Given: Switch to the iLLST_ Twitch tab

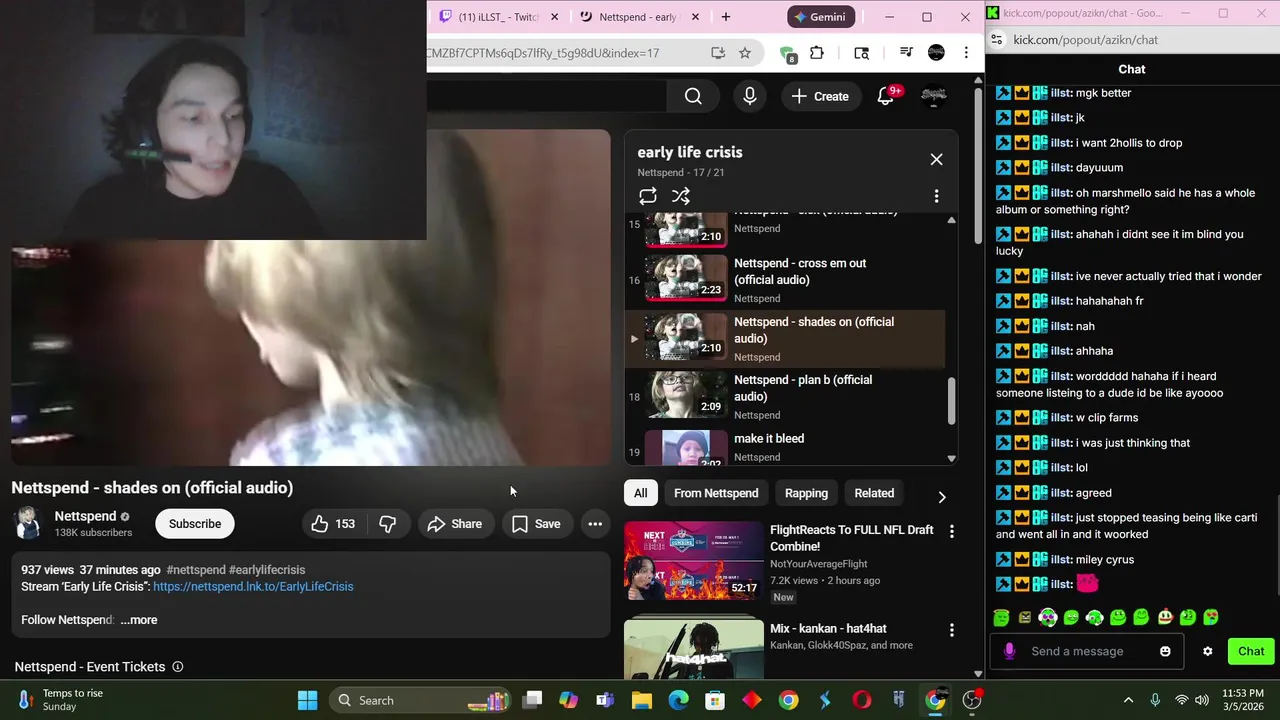Looking at the screenshot, I should [x=497, y=17].
